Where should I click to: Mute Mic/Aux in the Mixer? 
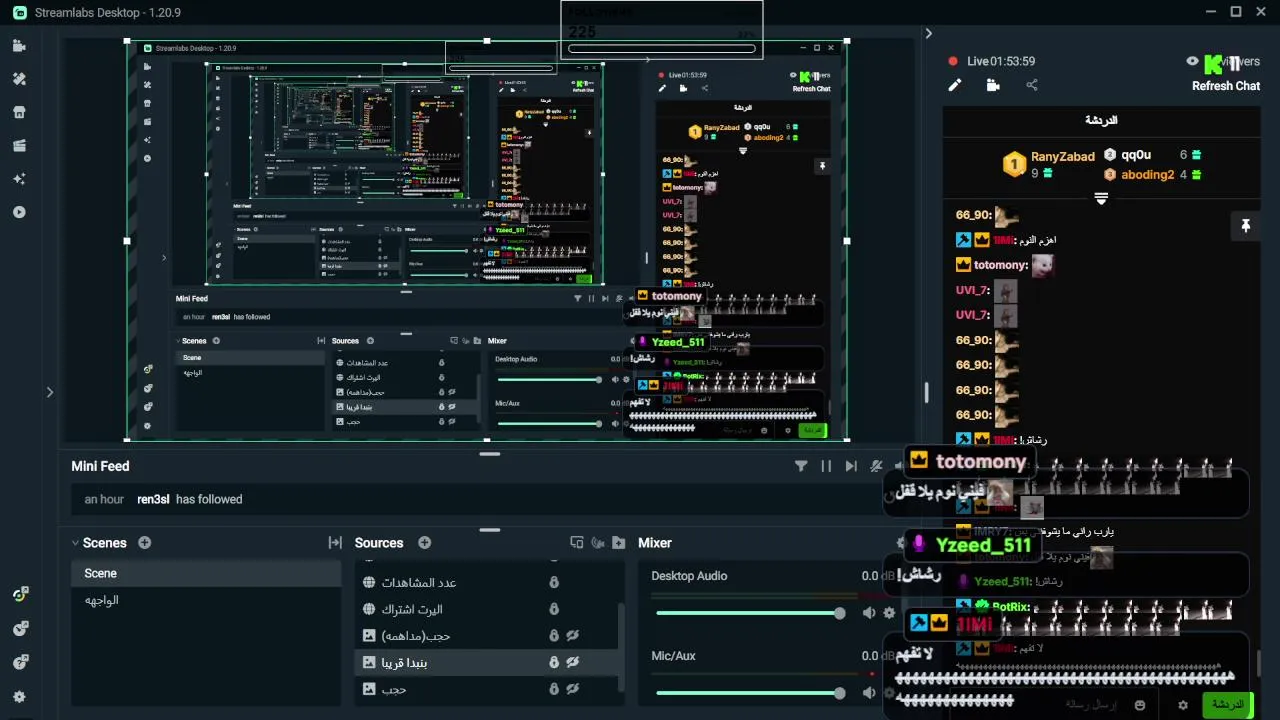[x=869, y=693]
